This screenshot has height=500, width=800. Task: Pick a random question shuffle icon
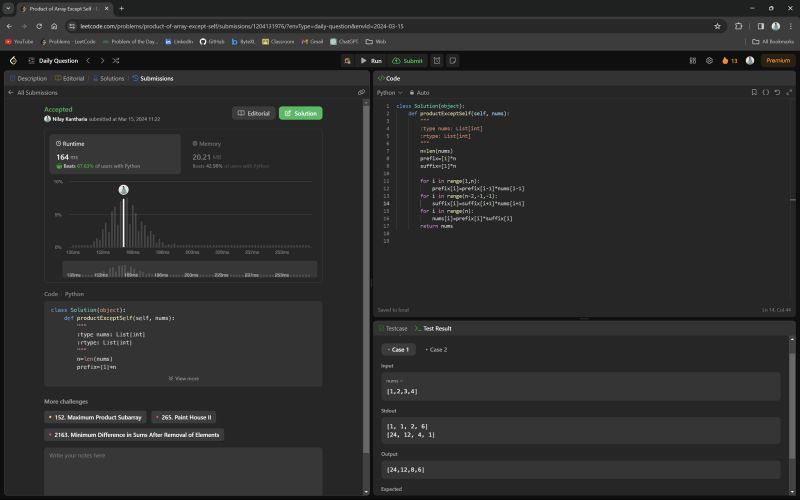coord(116,61)
